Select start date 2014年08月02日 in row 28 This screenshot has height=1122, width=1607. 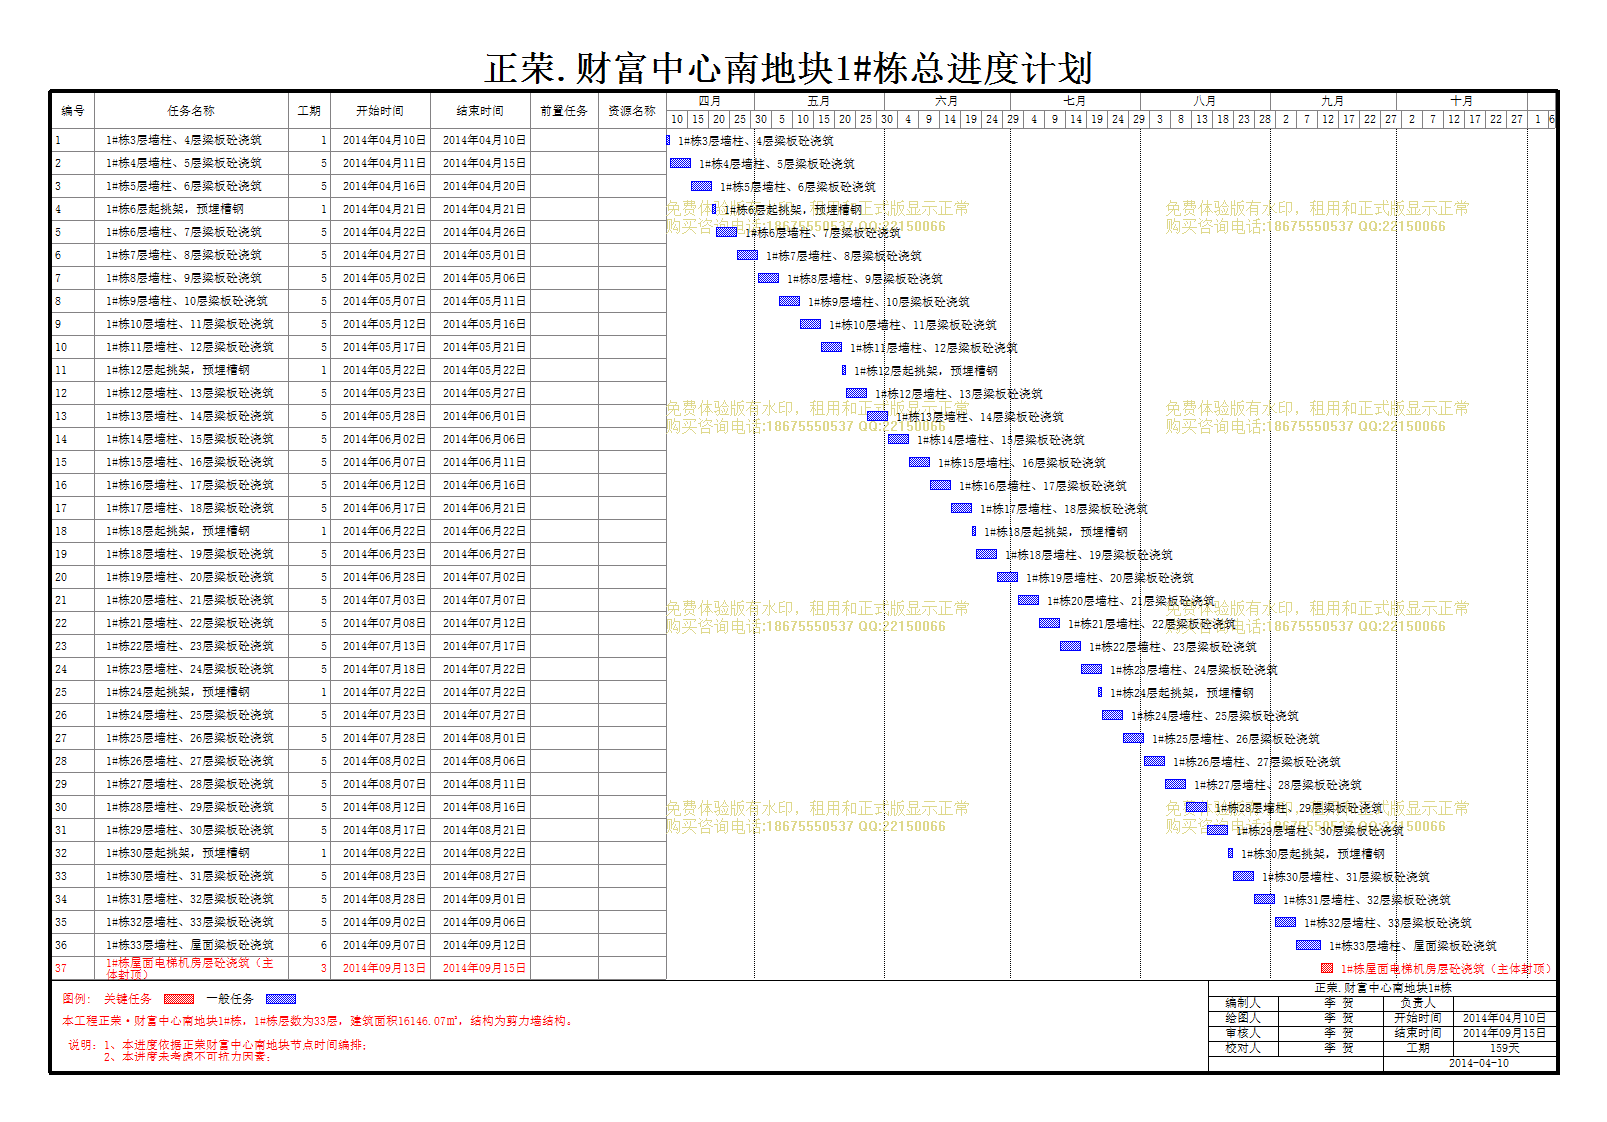tap(384, 761)
